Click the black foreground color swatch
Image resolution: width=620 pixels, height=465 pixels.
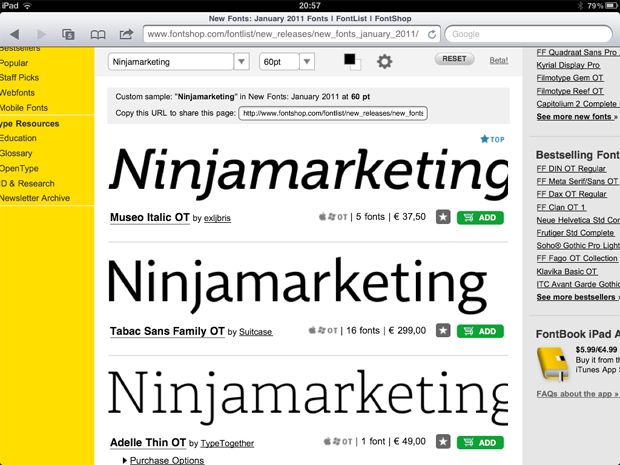[x=350, y=59]
